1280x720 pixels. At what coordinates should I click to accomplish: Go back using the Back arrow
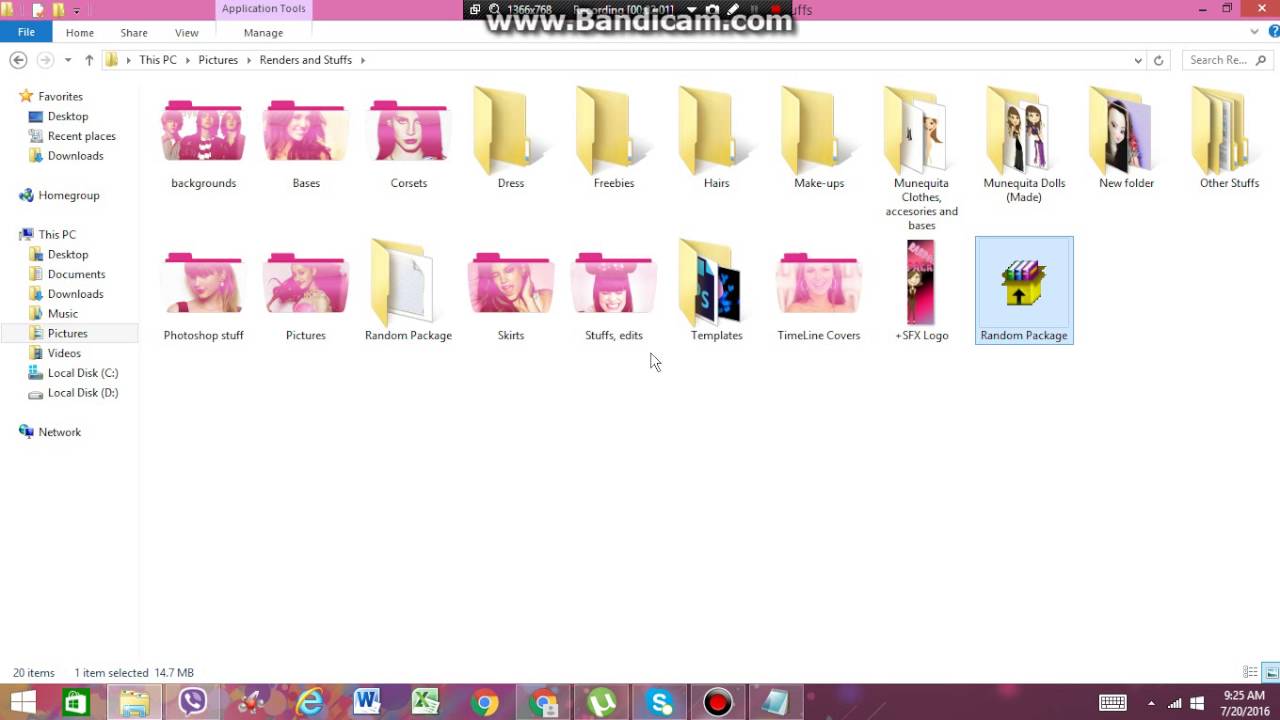coord(18,60)
